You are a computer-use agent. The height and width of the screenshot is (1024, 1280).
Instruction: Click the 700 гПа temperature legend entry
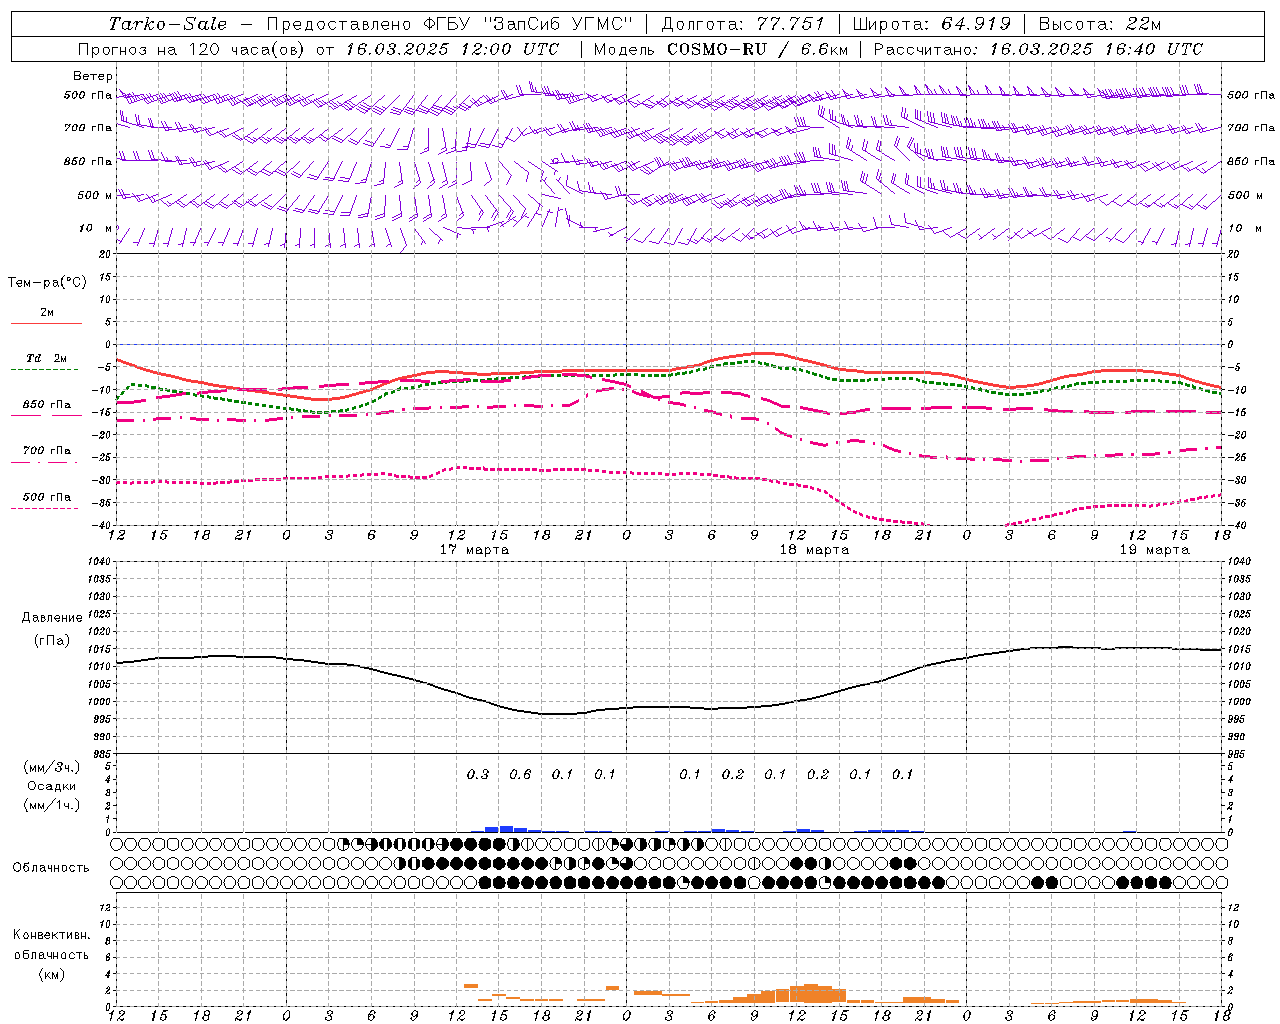47,451
